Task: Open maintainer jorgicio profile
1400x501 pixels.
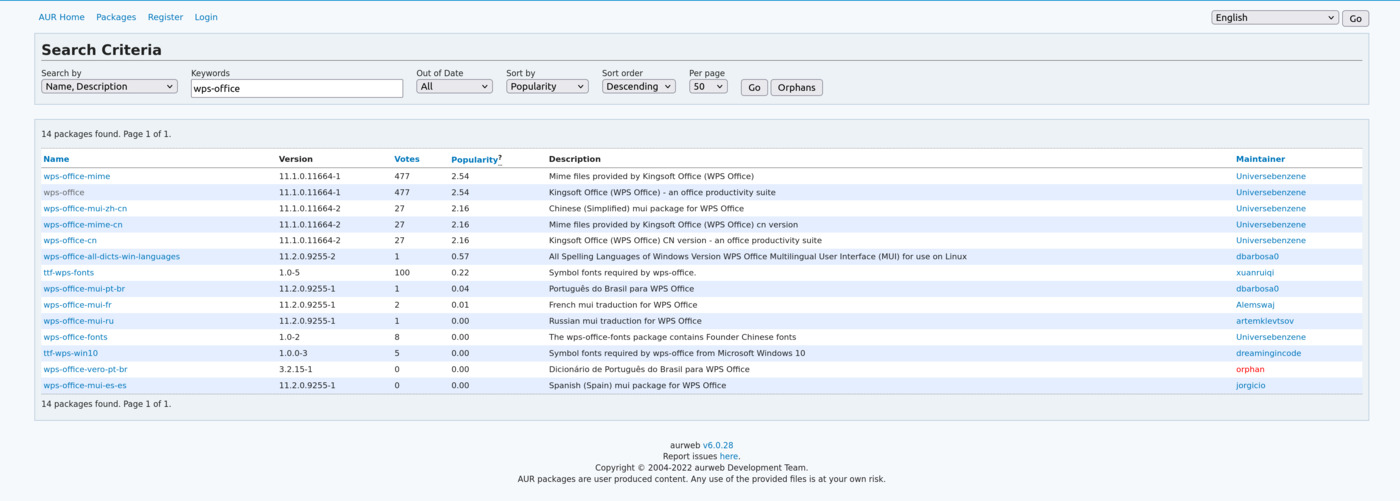Action: click(1250, 385)
